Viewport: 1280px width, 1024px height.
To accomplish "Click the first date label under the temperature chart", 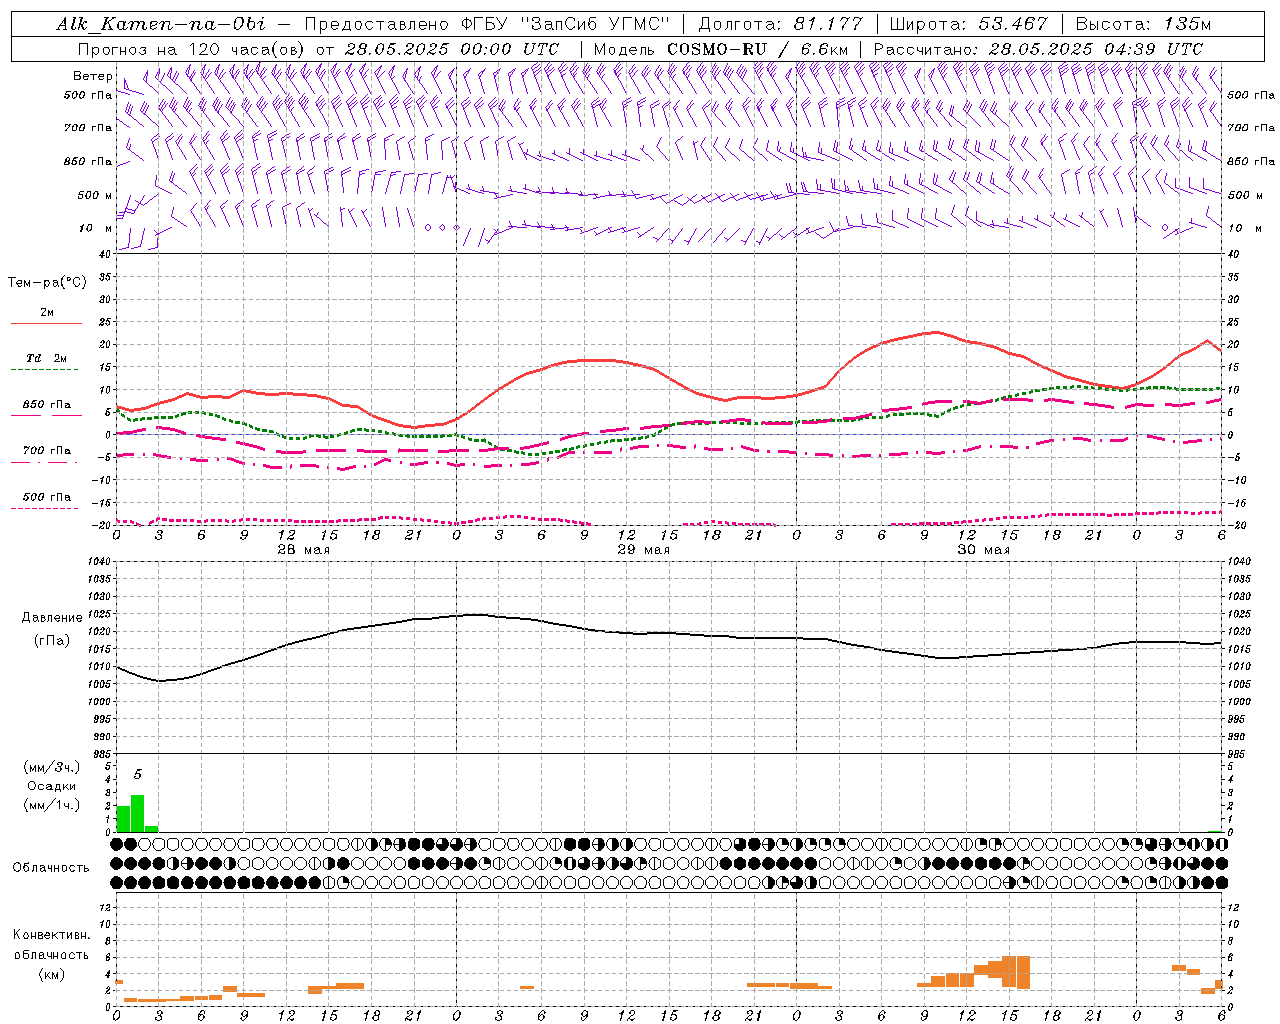I will (x=303, y=550).
